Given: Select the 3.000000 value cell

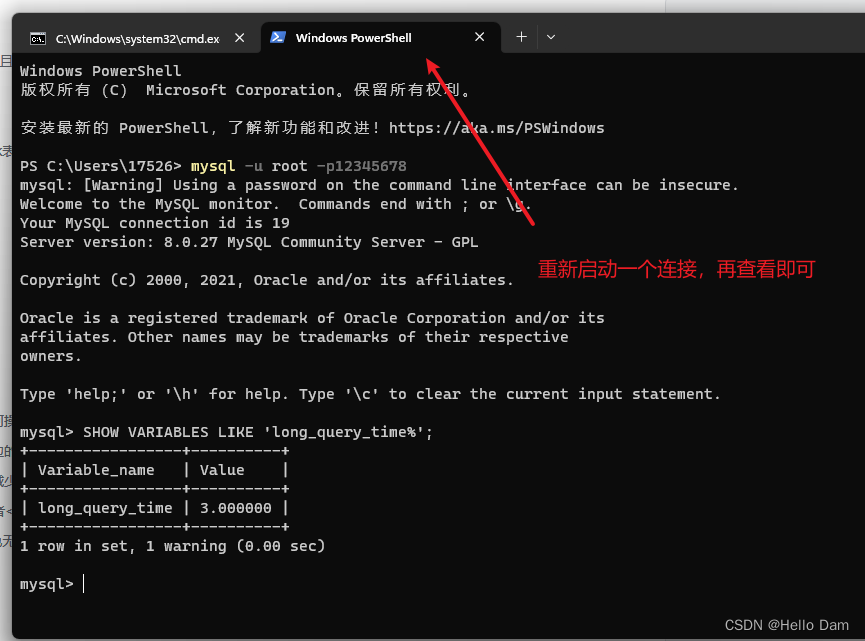Looking at the screenshot, I should coord(236,508).
